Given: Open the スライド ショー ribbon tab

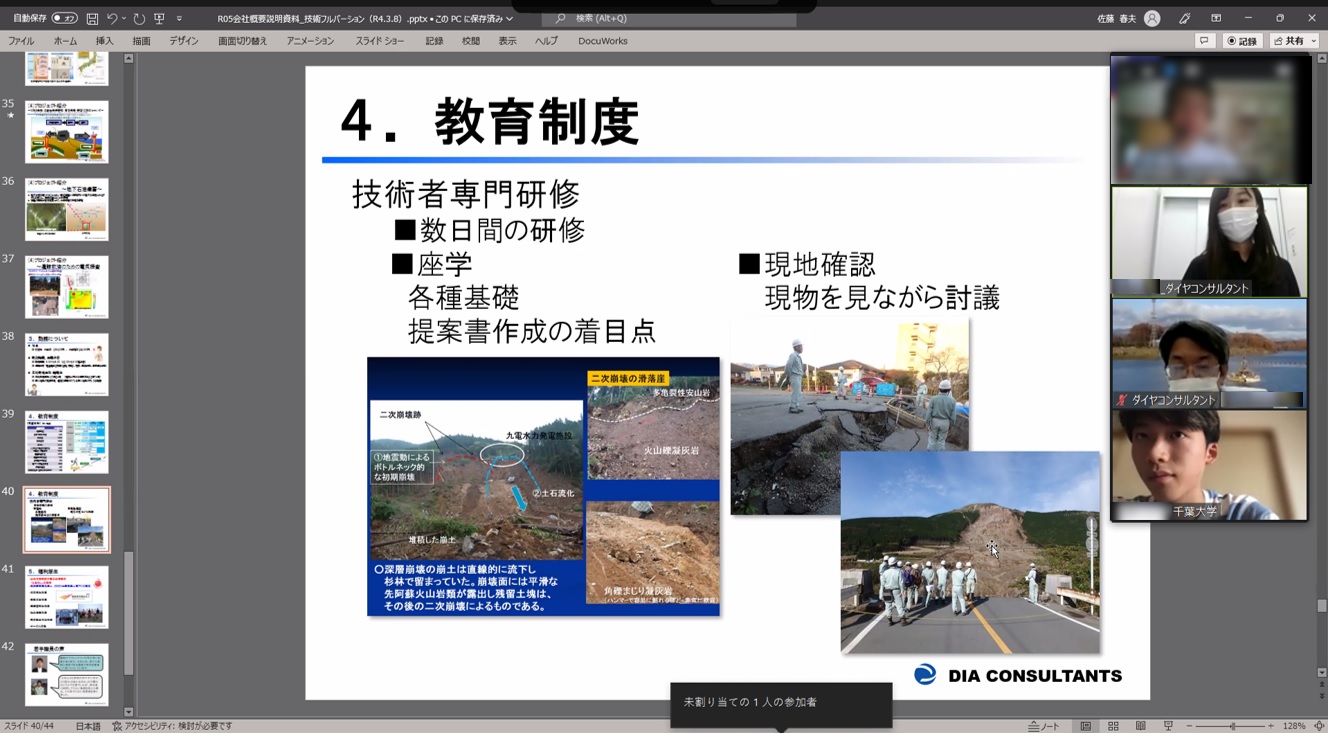Looking at the screenshot, I should [x=380, y=41].
